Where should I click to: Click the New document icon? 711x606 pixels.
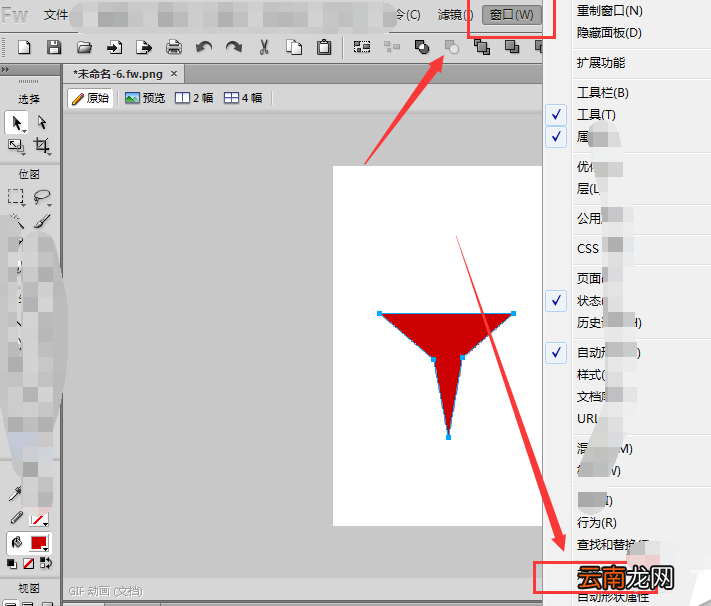coord(24,47)
